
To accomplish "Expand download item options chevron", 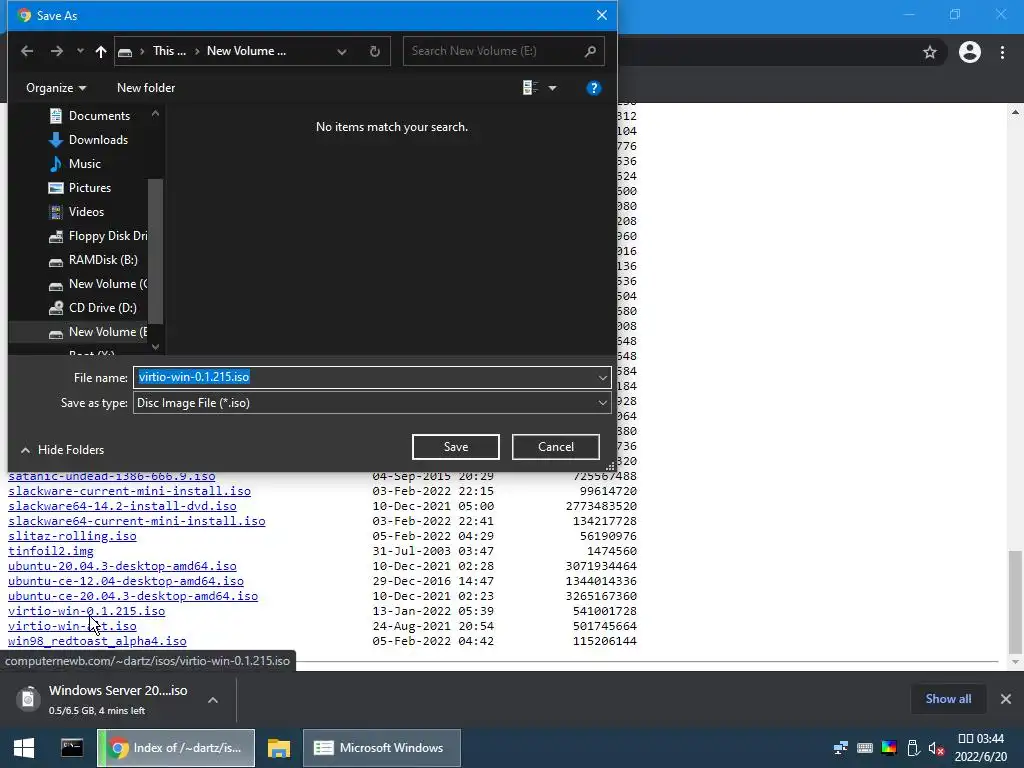I will coord(213,700).
